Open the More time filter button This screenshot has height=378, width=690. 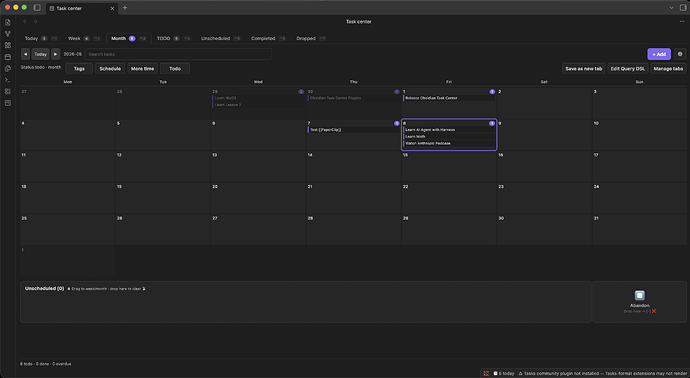click(142, 69)
